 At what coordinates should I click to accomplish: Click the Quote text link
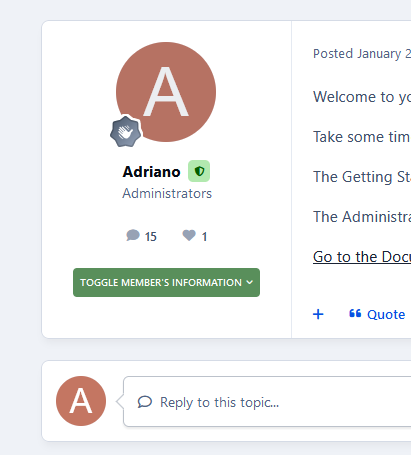tap(386, 314)
